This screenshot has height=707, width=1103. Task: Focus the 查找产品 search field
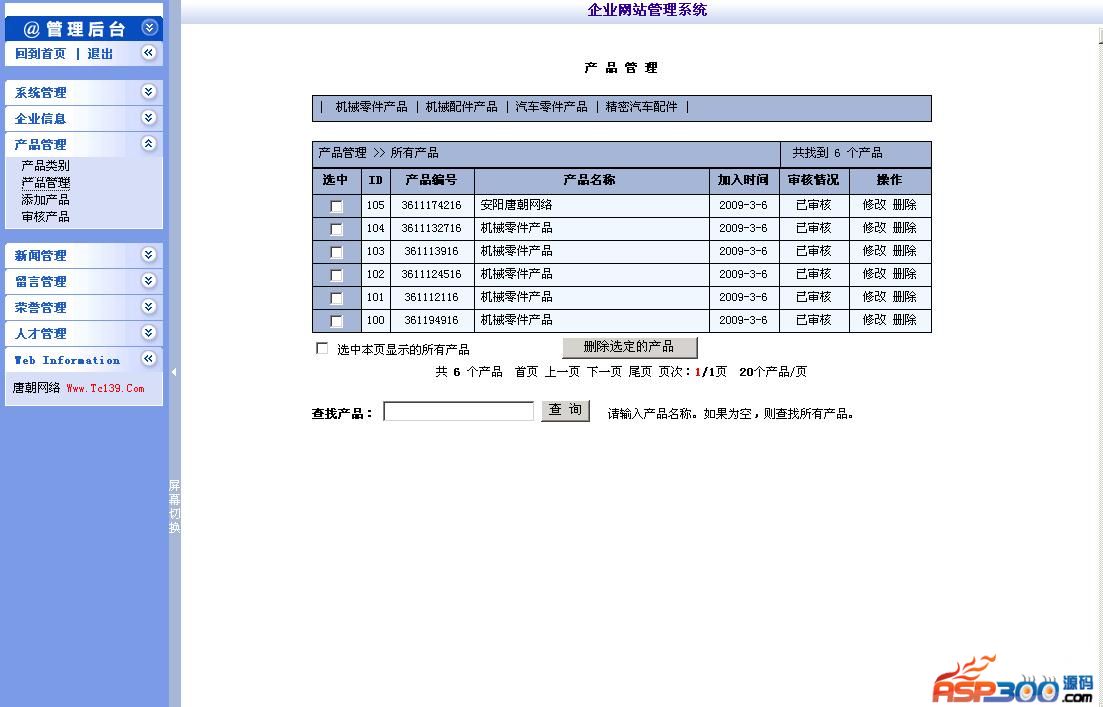tap(459, 412)
